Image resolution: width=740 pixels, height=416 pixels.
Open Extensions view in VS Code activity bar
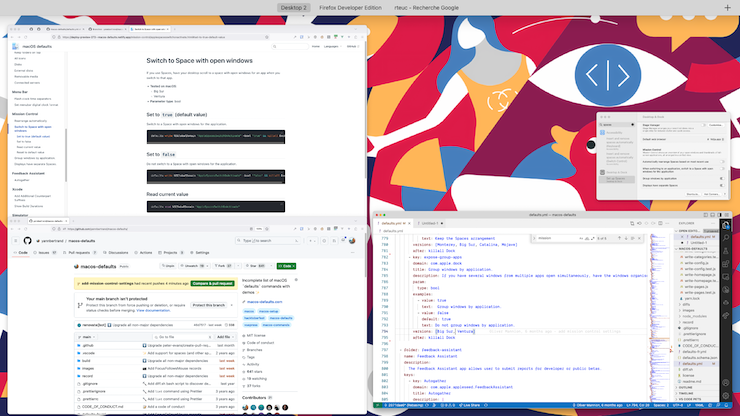click(726, 263)
